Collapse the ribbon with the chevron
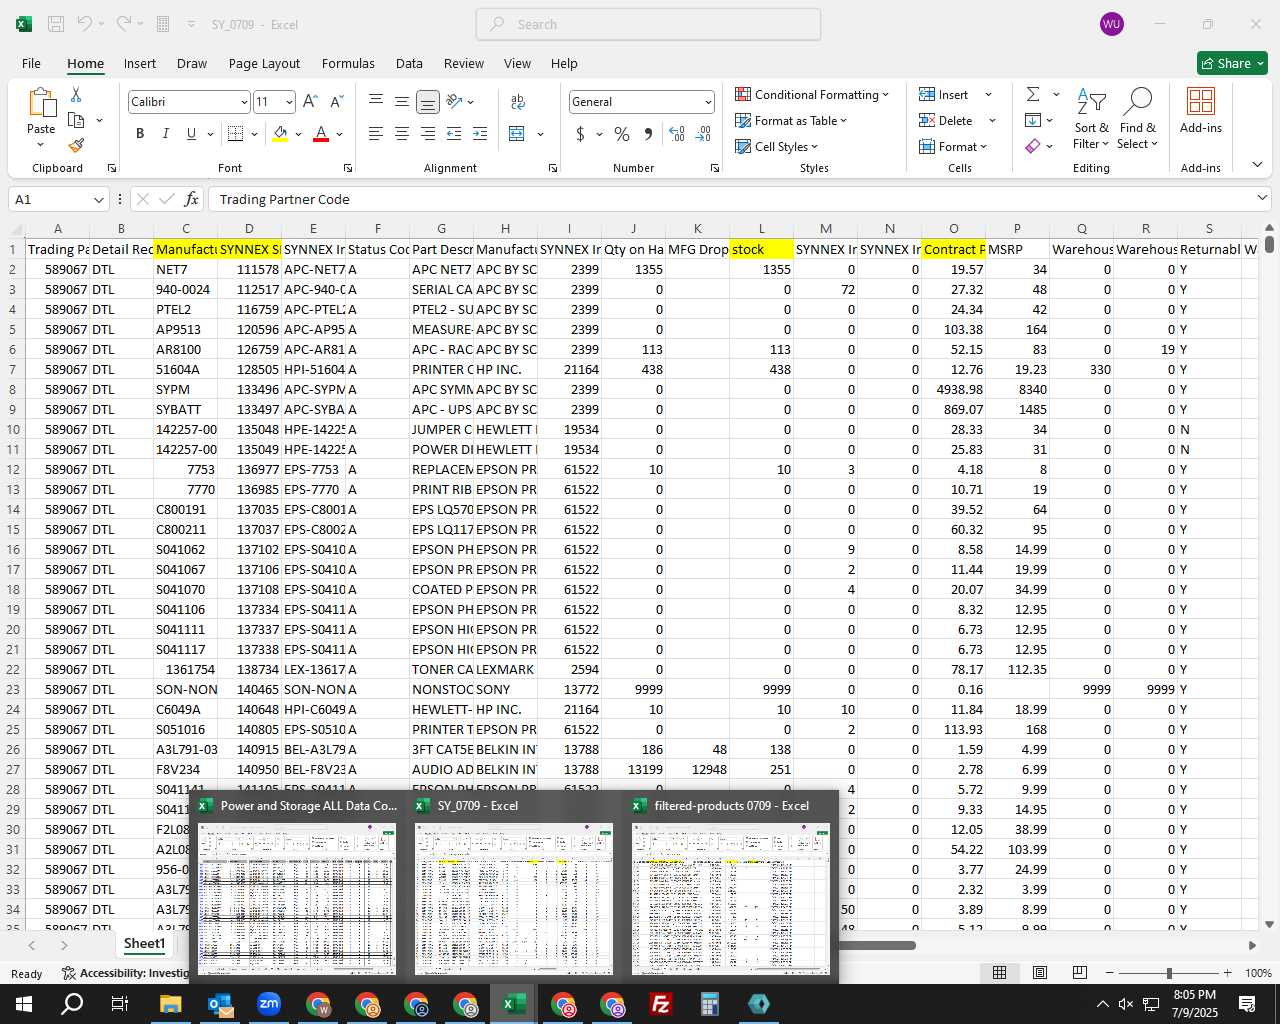The height and width of the screenshot is (1024, 1280). point(1257,164)
